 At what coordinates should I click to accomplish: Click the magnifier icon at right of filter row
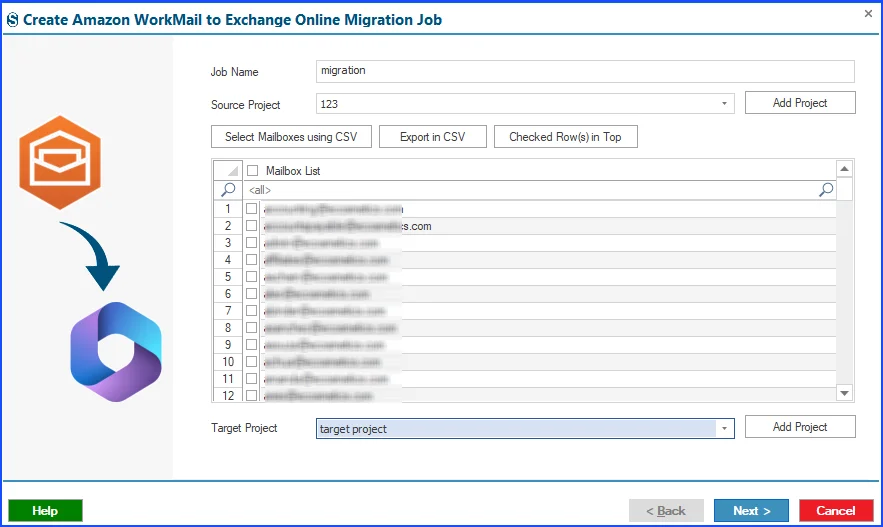[826, 190]
